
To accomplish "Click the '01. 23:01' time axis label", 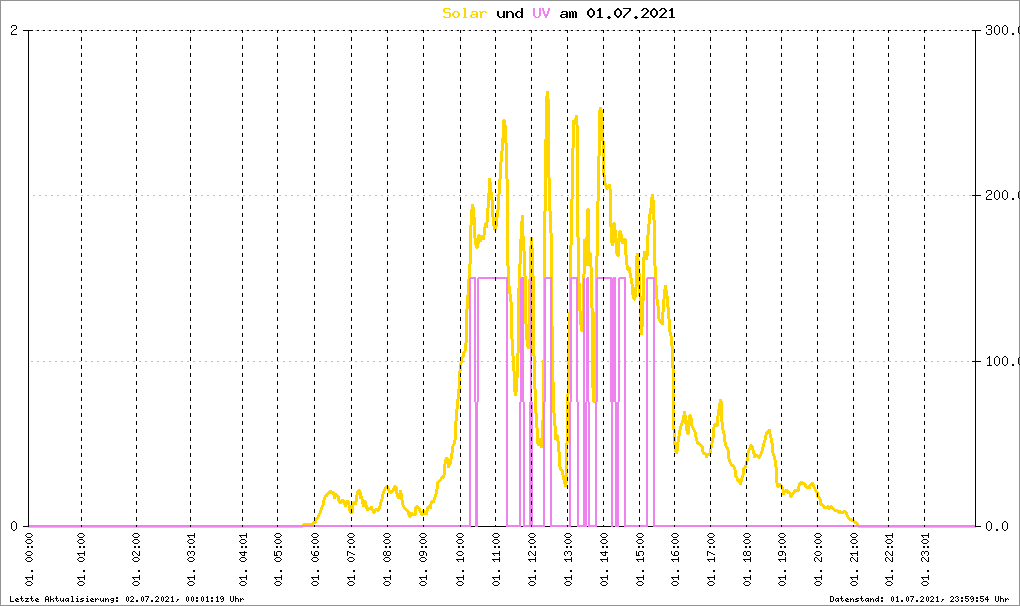I will pos(925,560).
